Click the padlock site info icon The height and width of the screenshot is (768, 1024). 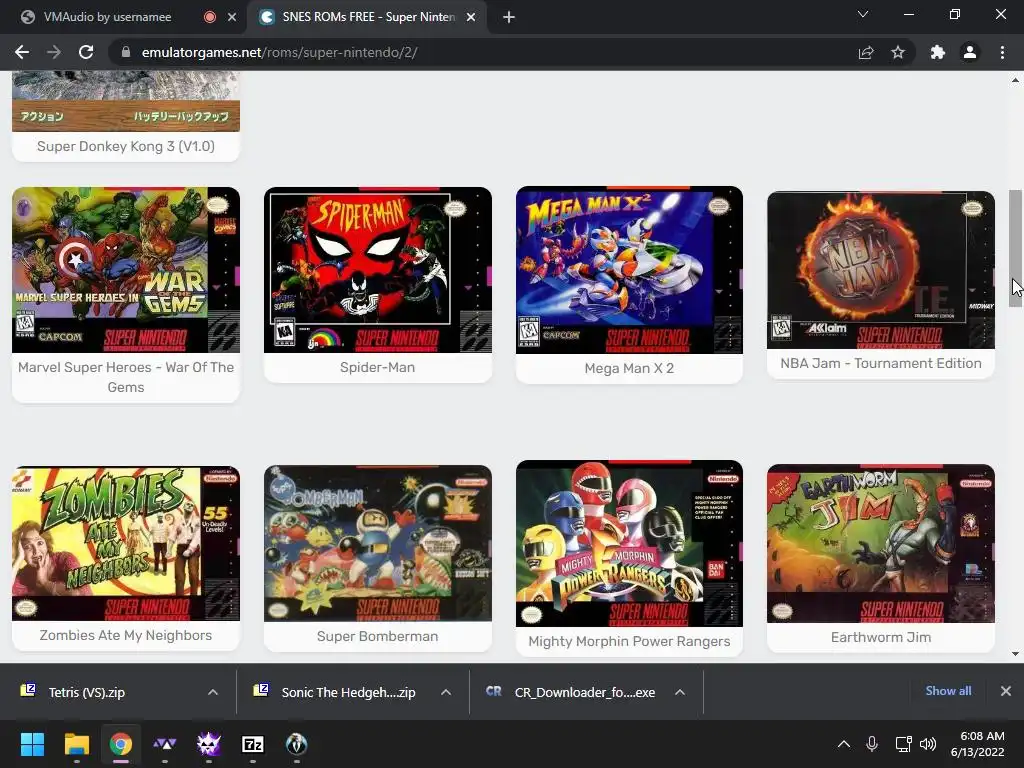click(126, 52)
